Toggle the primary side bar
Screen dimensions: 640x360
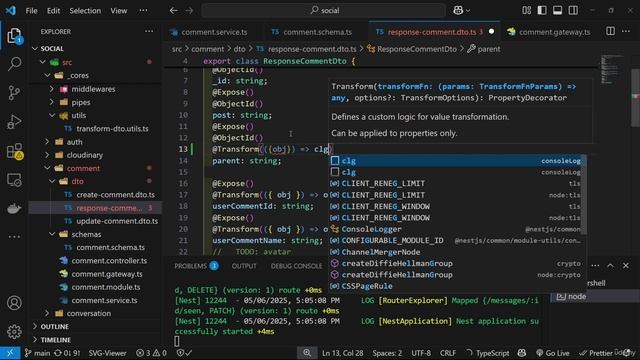542,11
